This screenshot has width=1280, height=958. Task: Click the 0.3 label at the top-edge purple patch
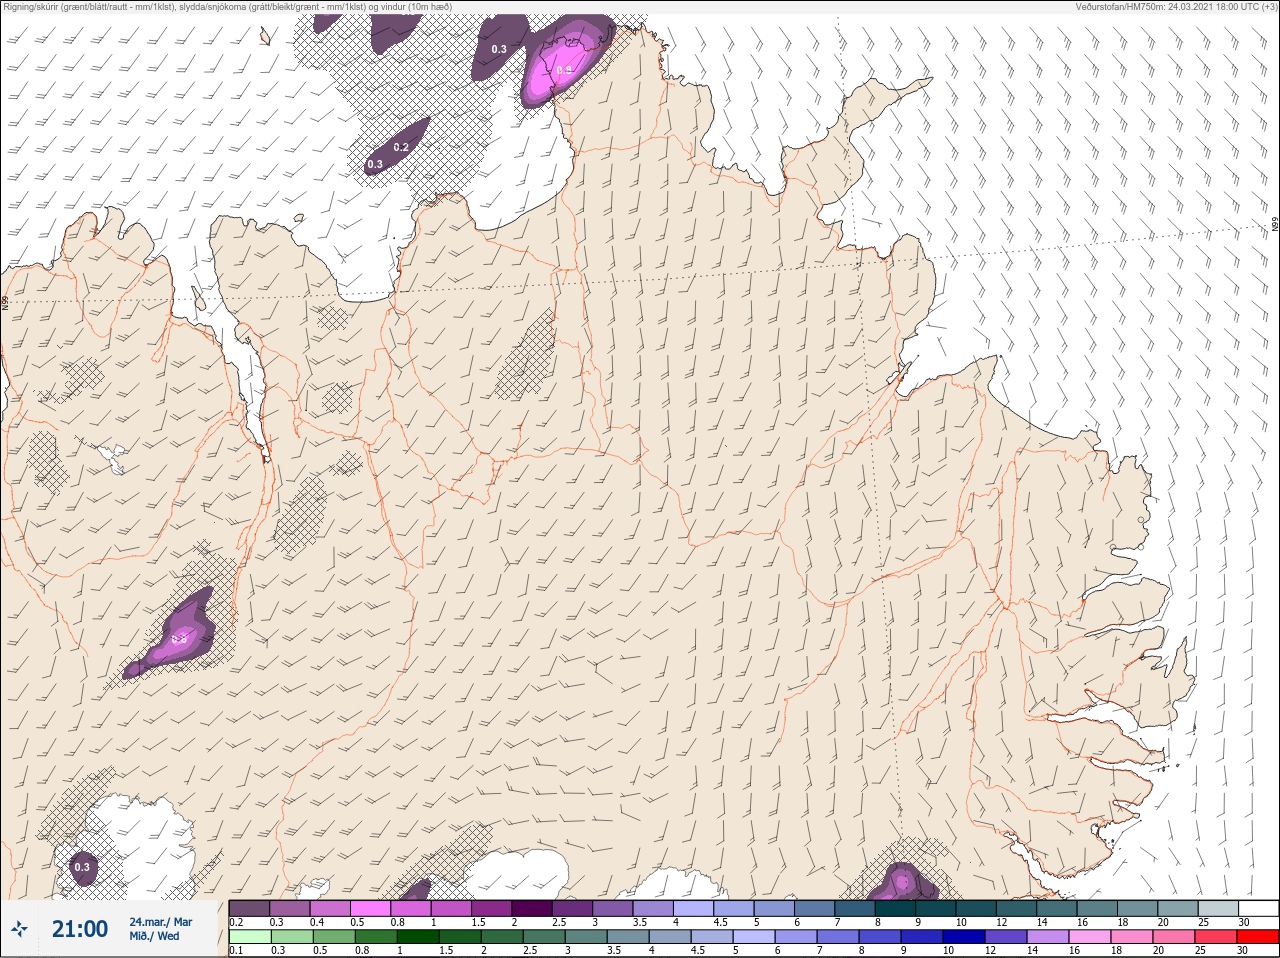(499, 49)
